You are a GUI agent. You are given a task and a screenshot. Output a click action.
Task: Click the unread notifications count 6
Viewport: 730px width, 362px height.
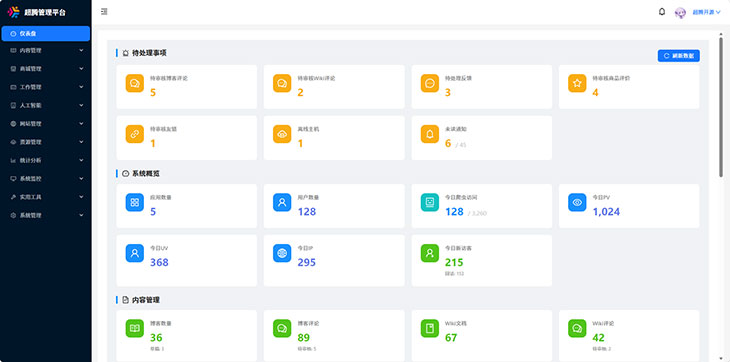click(448, 143)
